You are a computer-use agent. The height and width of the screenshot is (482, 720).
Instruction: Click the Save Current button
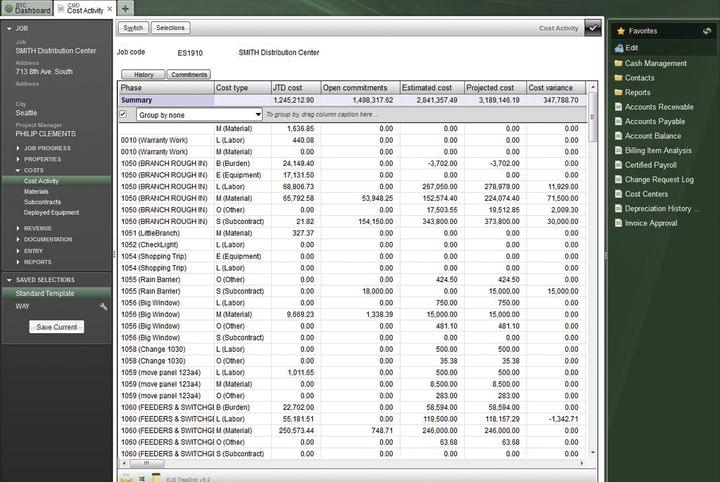[57, 327]
